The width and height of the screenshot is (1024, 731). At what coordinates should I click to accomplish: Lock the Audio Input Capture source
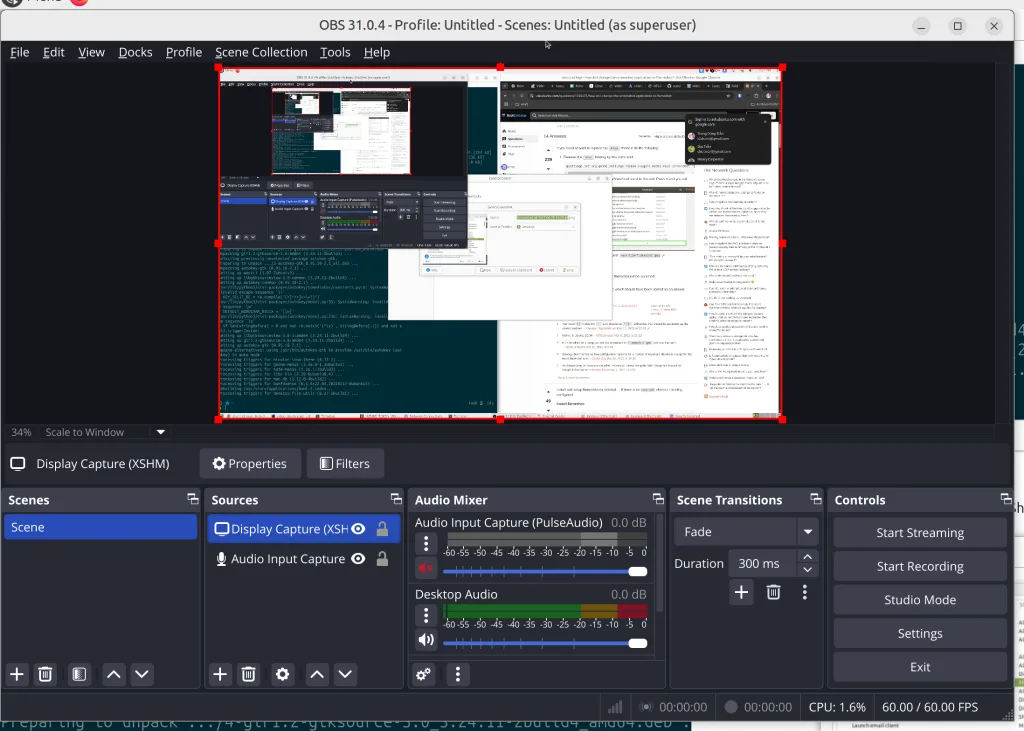point(382,559)
